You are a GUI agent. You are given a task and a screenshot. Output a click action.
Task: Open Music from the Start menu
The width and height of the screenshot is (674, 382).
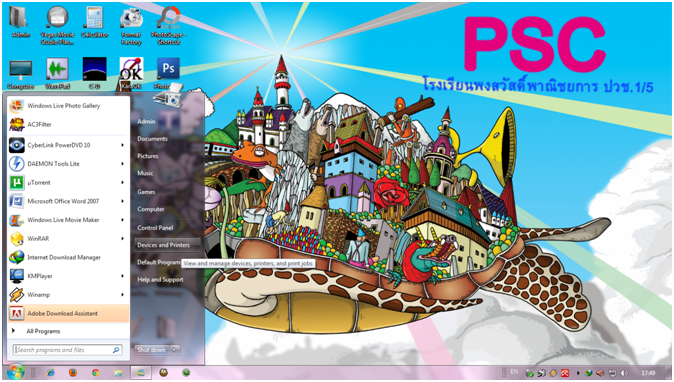tap(145, 173)
